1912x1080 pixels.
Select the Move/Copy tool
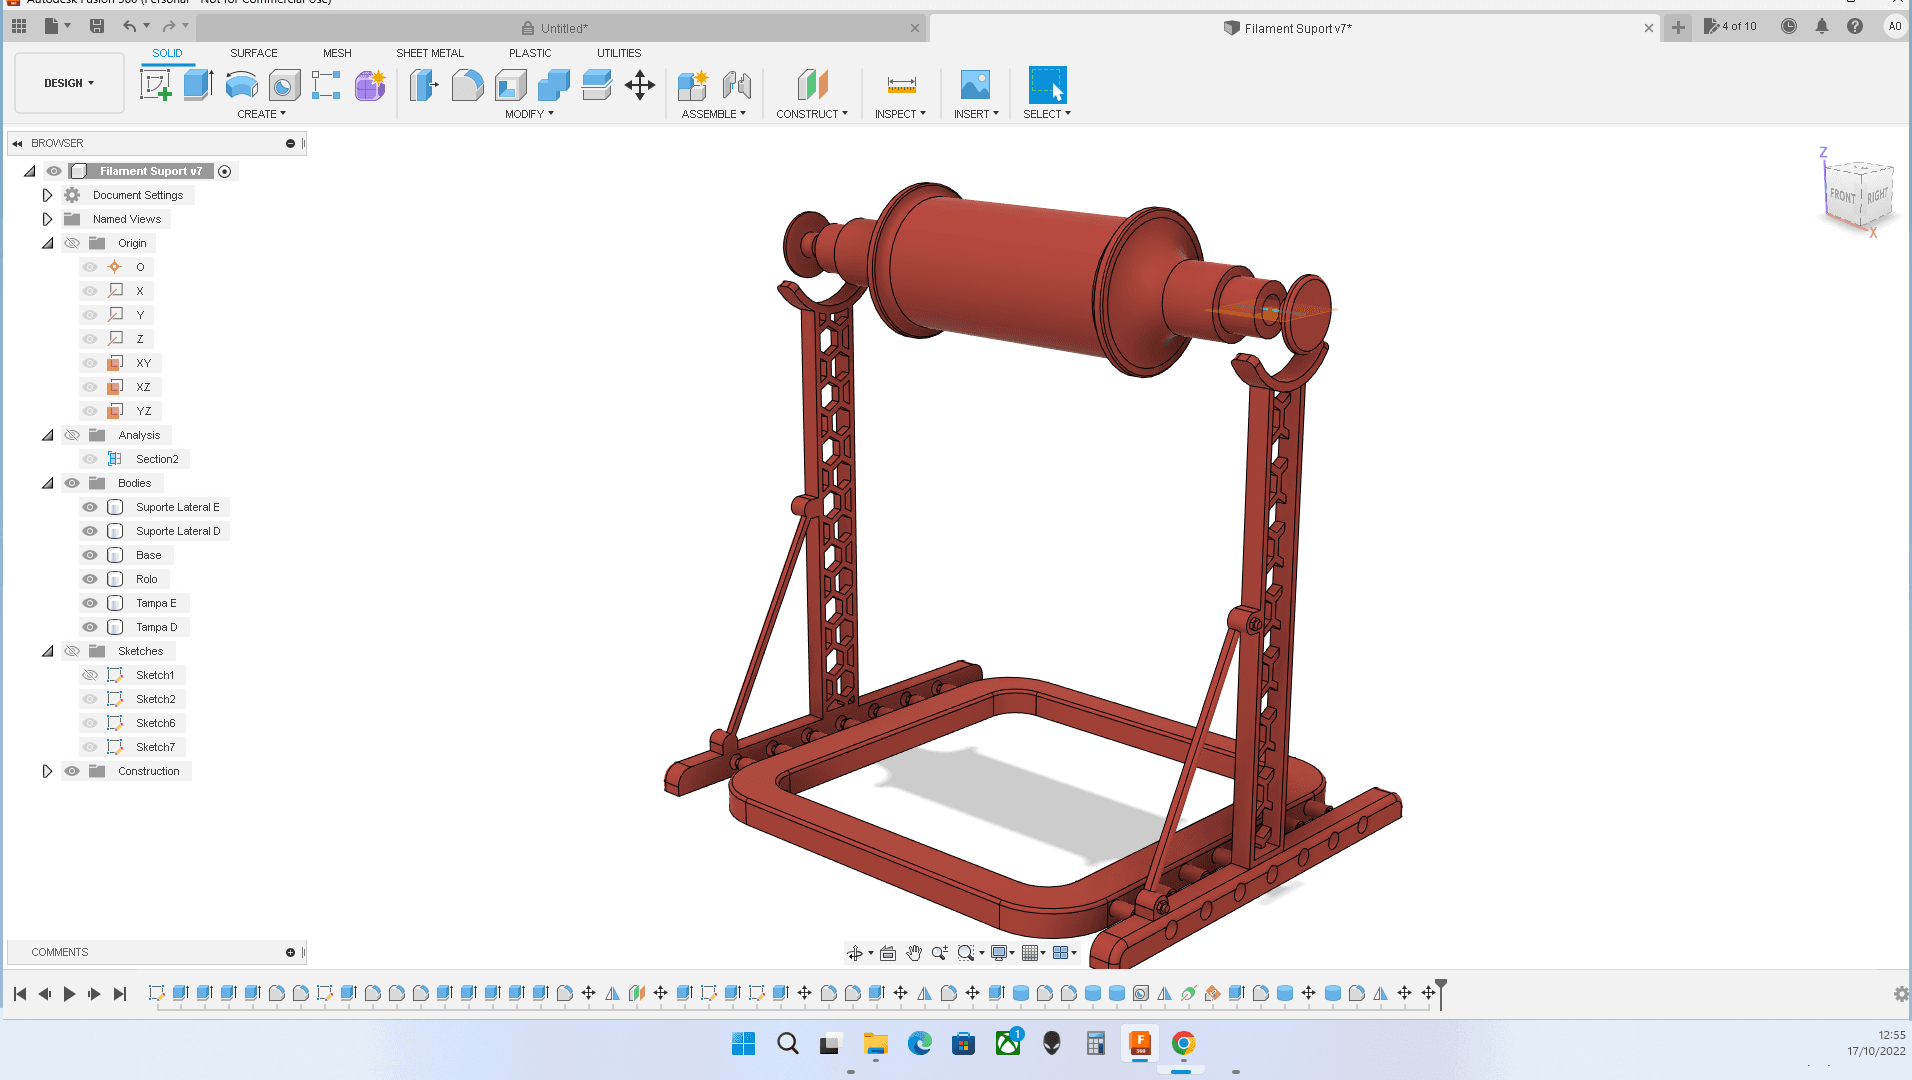pos(640,85)
